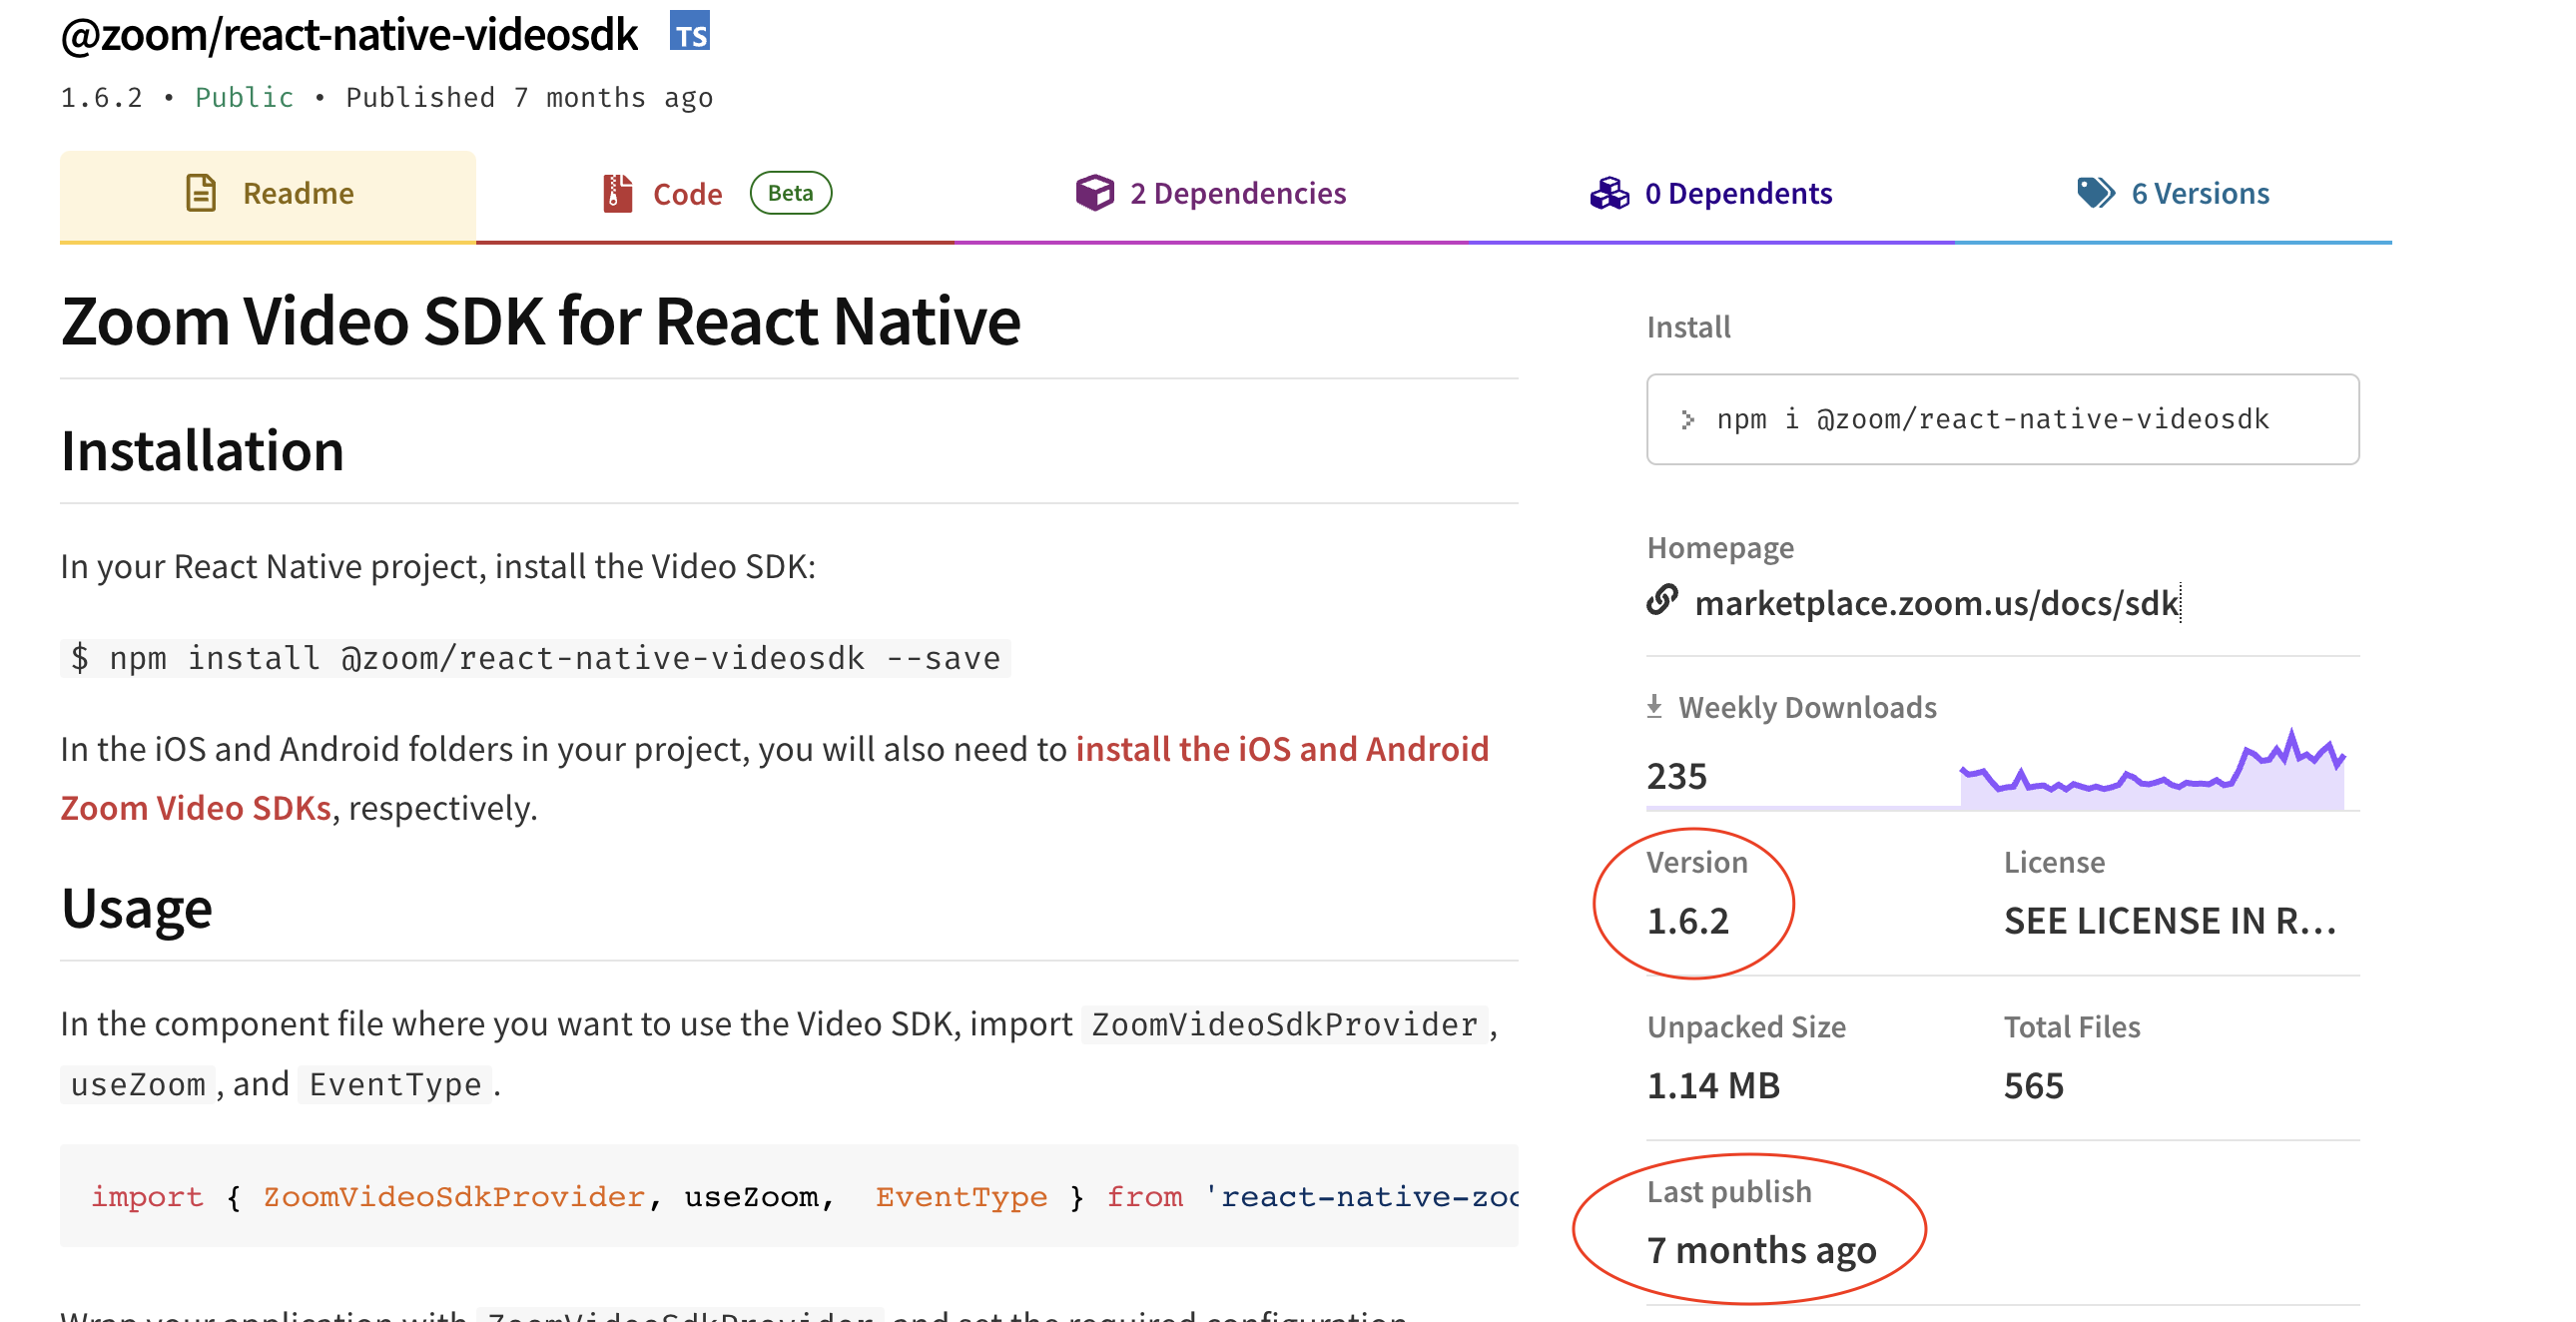Click the Readme document icon
Screen dimensions: 2576x1322
[201, 193]
